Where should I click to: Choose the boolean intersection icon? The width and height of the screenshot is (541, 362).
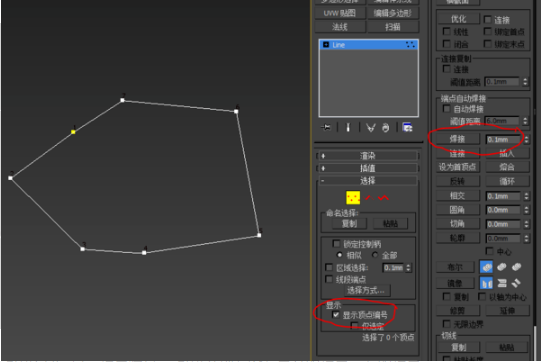516,267
